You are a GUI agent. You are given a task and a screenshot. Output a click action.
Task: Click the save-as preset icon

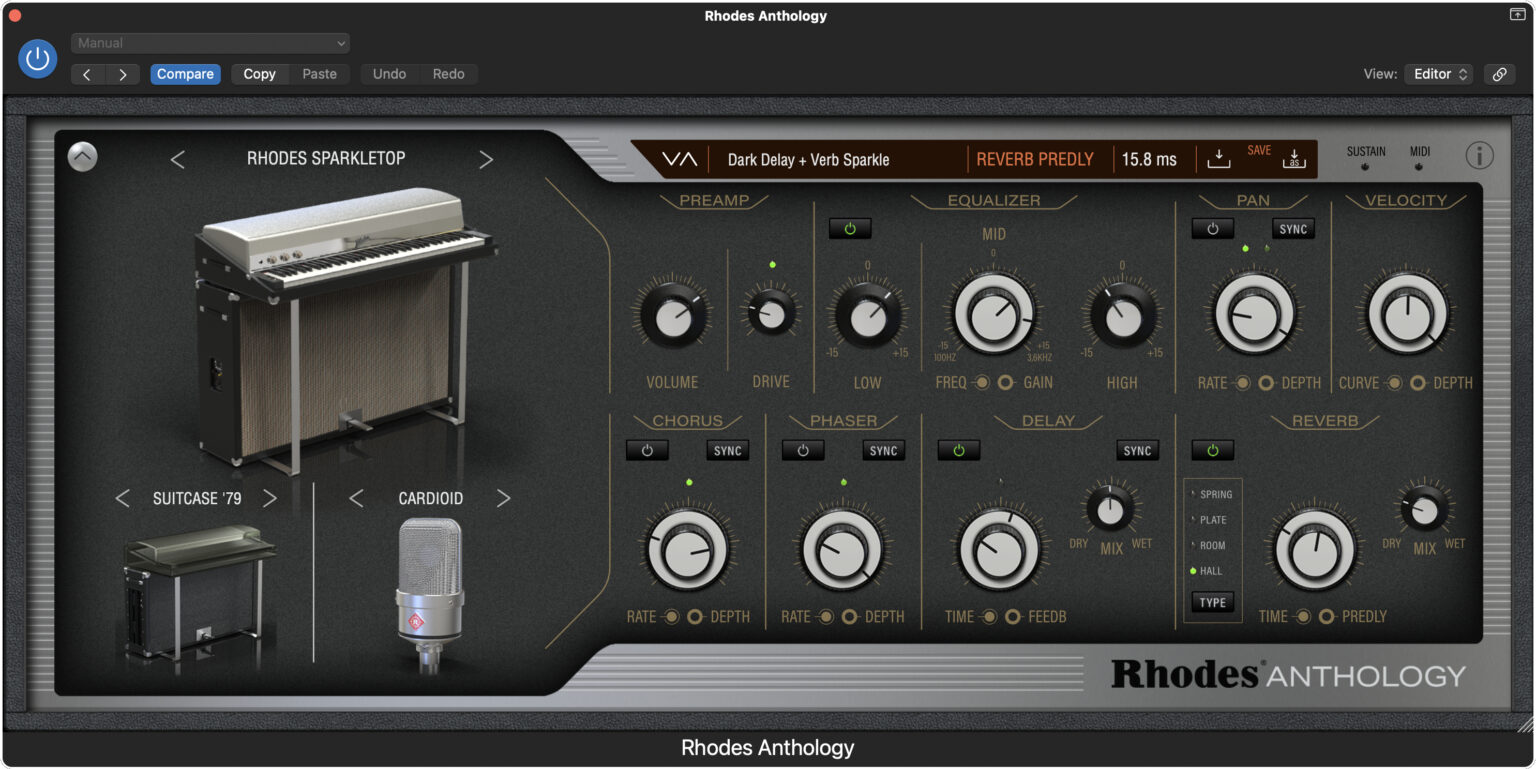[x=1294, y=159]
